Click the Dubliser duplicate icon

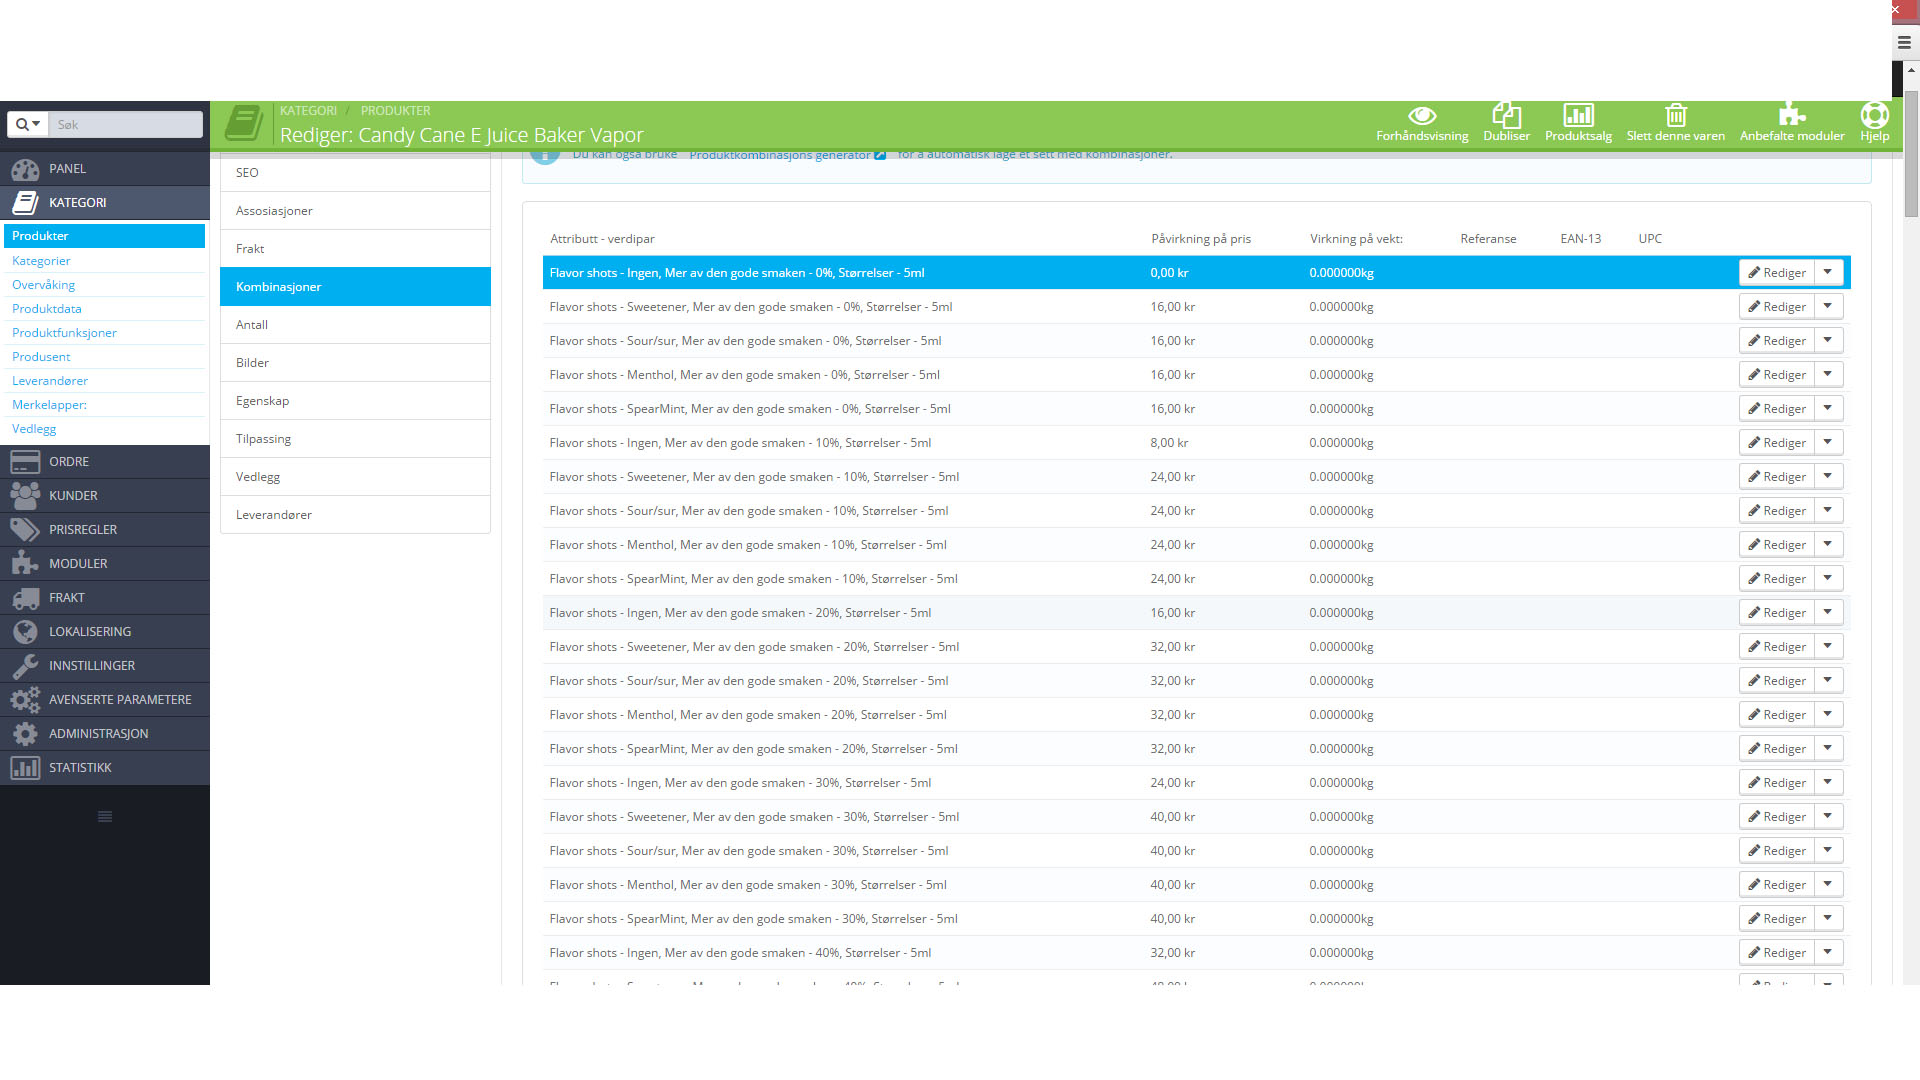pos(1506,115)
